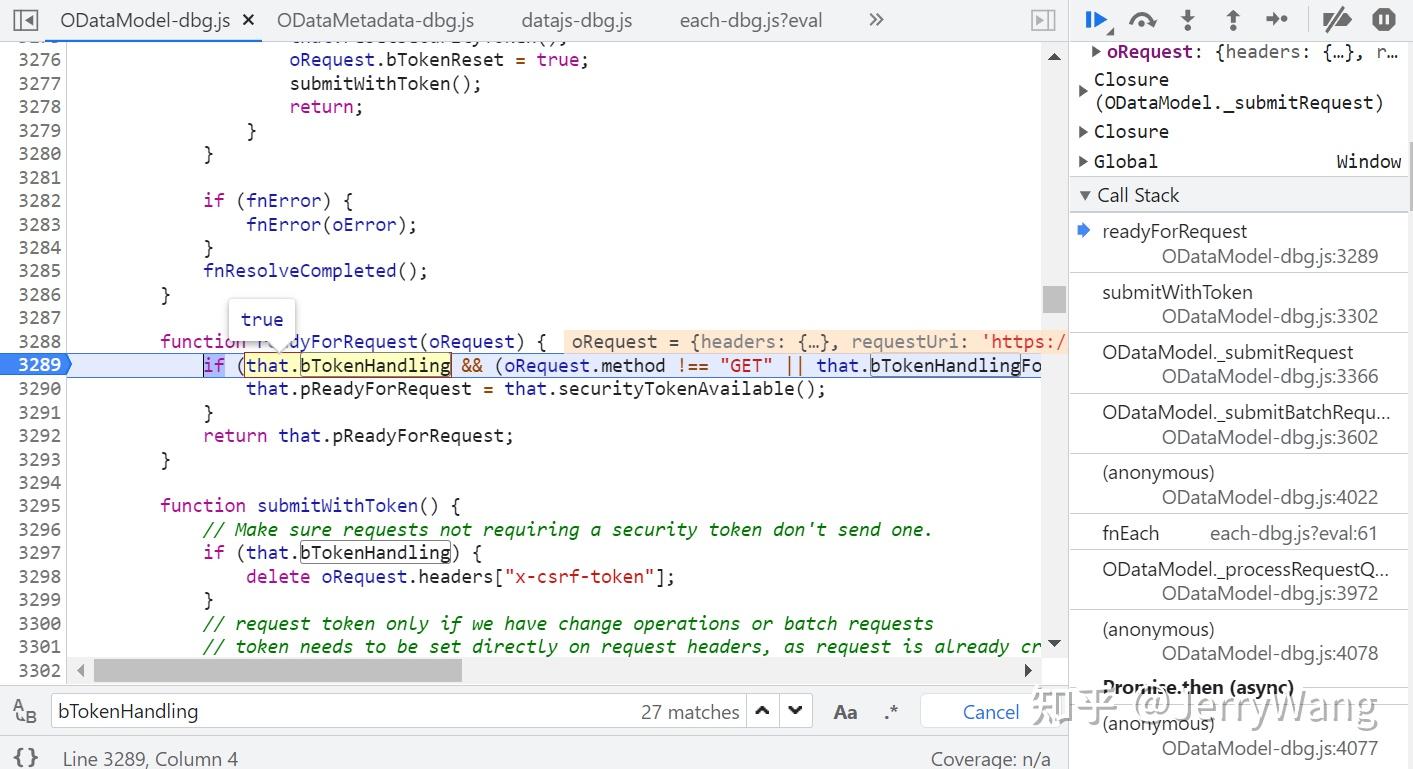Click scroll right arrow on horizontal scrollbar
The height and width of the screenshot is (769, 1413).
(1029, 670)
